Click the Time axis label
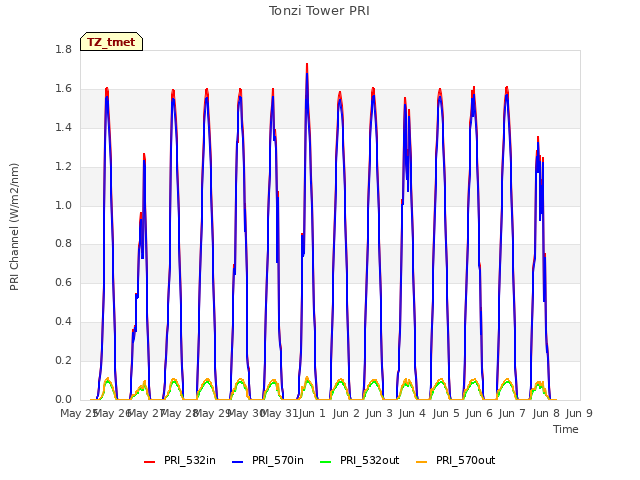The height and width of the screenshot is (480, 640). point(566,429)
